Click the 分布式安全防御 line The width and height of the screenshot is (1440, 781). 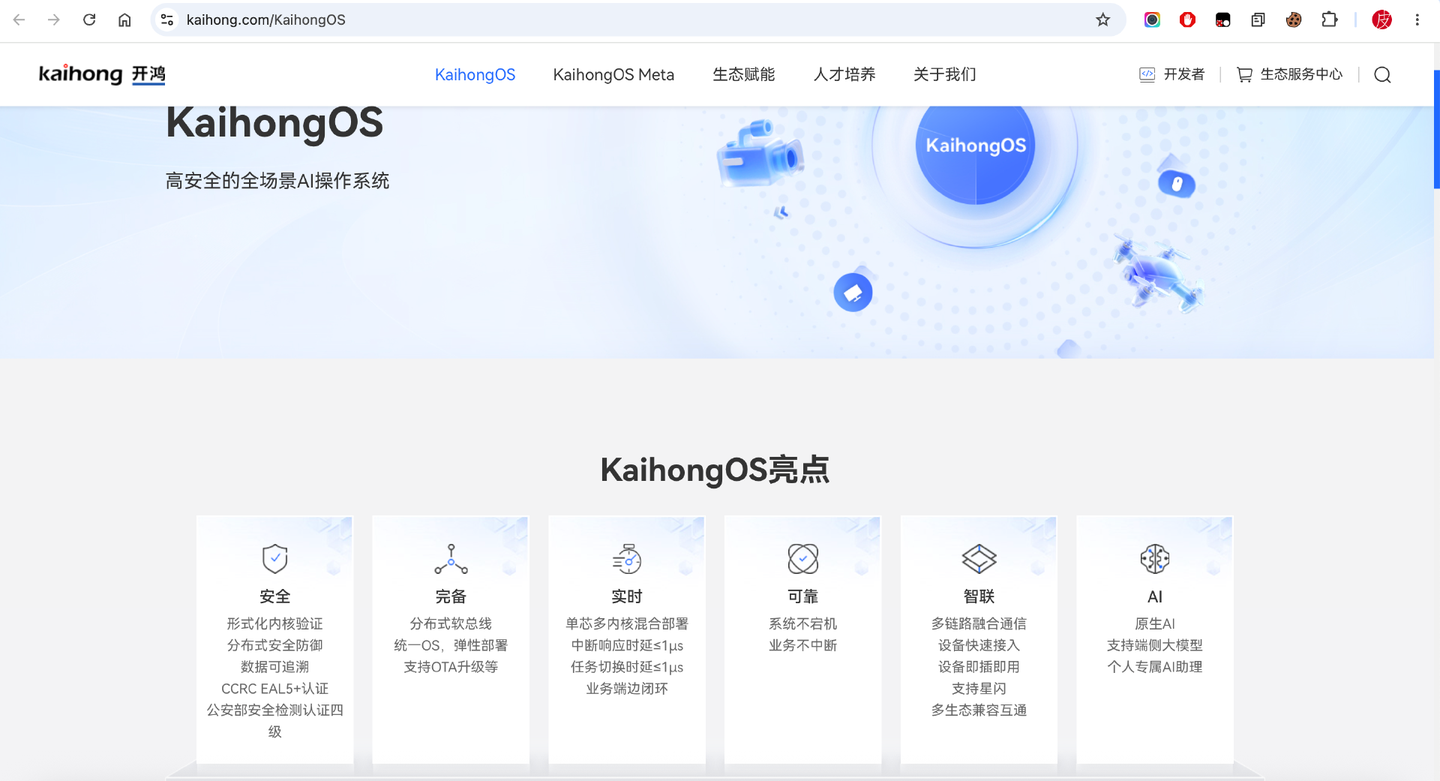pyautogui.click(x=275, y=646)
